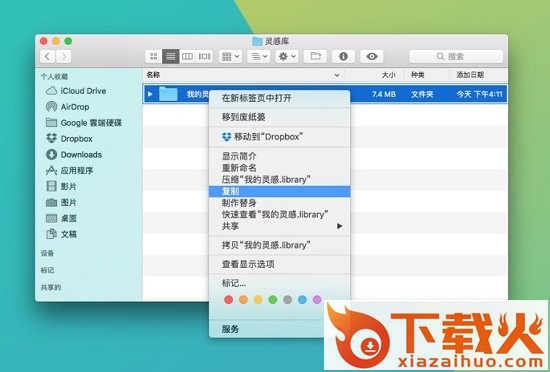Image resolution: width=550 pixels, height=372 pixels.
Task: Click the 文件夹 kind cell
Action: coord(422,94)
